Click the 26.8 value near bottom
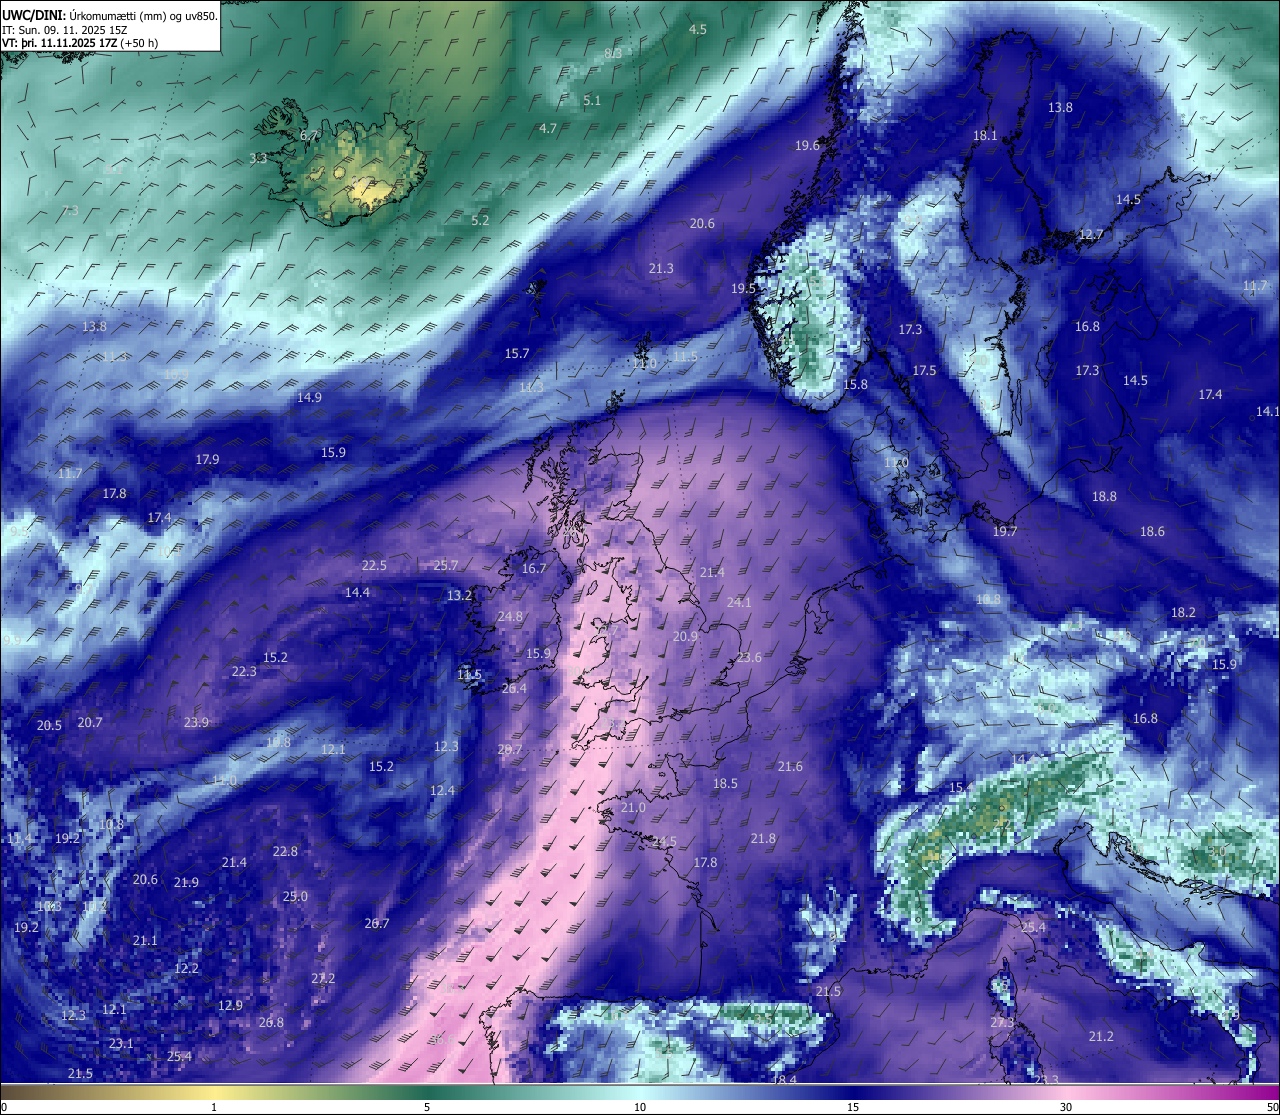This screenshot has width=1280, height=1115. click(271, 1023)
